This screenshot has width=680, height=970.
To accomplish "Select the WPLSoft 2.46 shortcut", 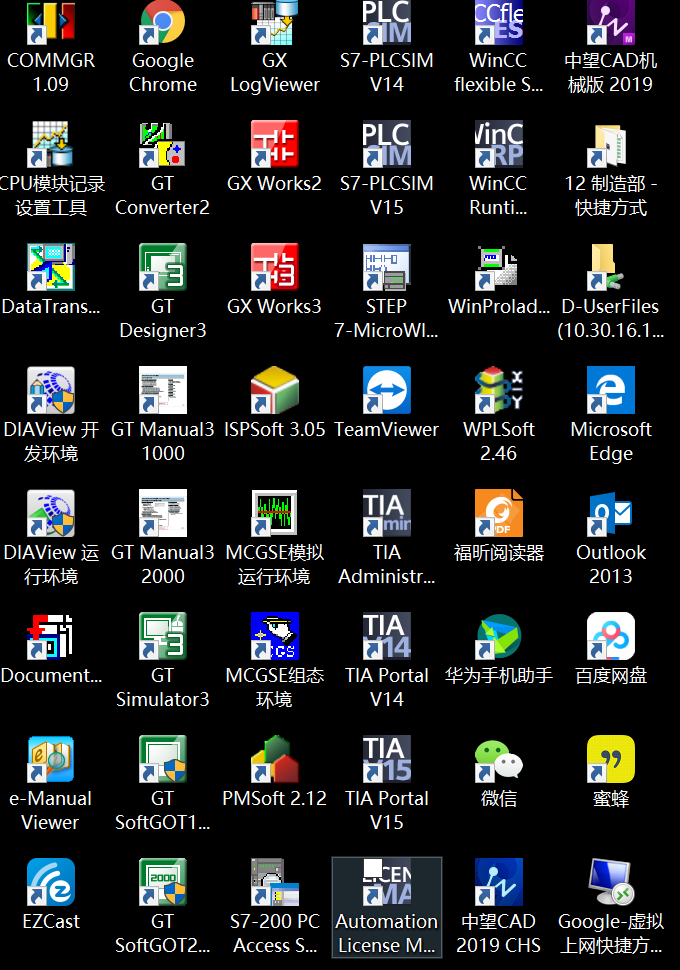I will (498, 391).
